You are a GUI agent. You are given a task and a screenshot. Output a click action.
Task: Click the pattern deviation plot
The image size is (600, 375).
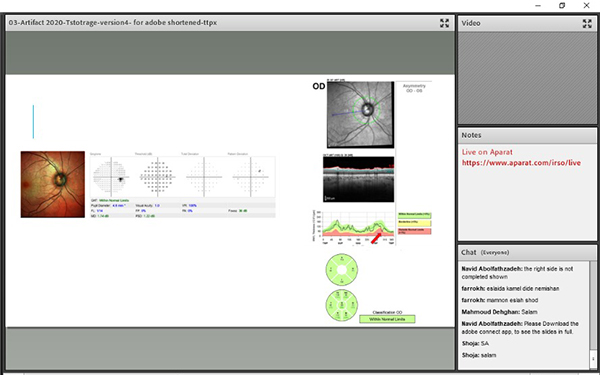[x=251, y=177]
